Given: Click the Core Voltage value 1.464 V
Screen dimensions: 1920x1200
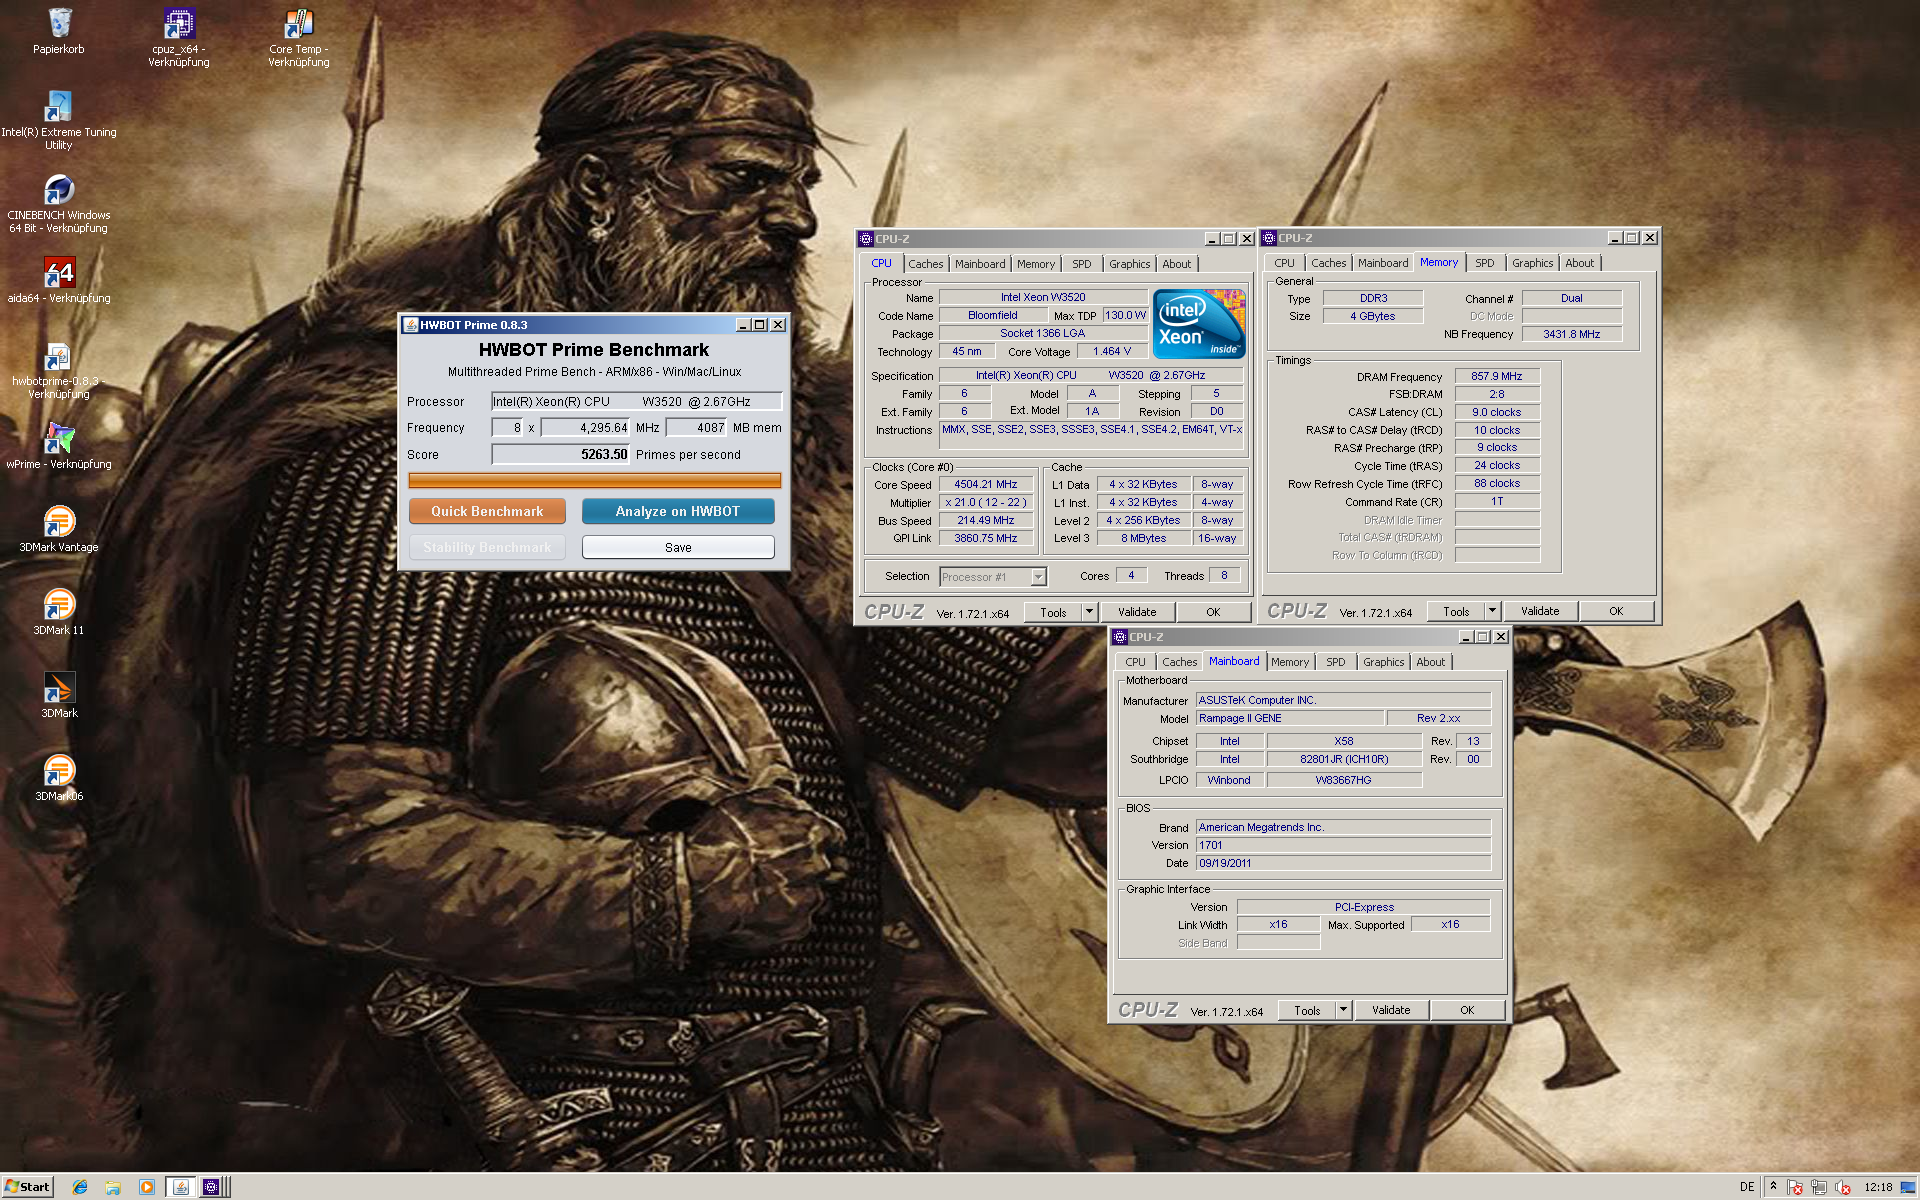Looking at the screenshot, I should coord(1112,351).
